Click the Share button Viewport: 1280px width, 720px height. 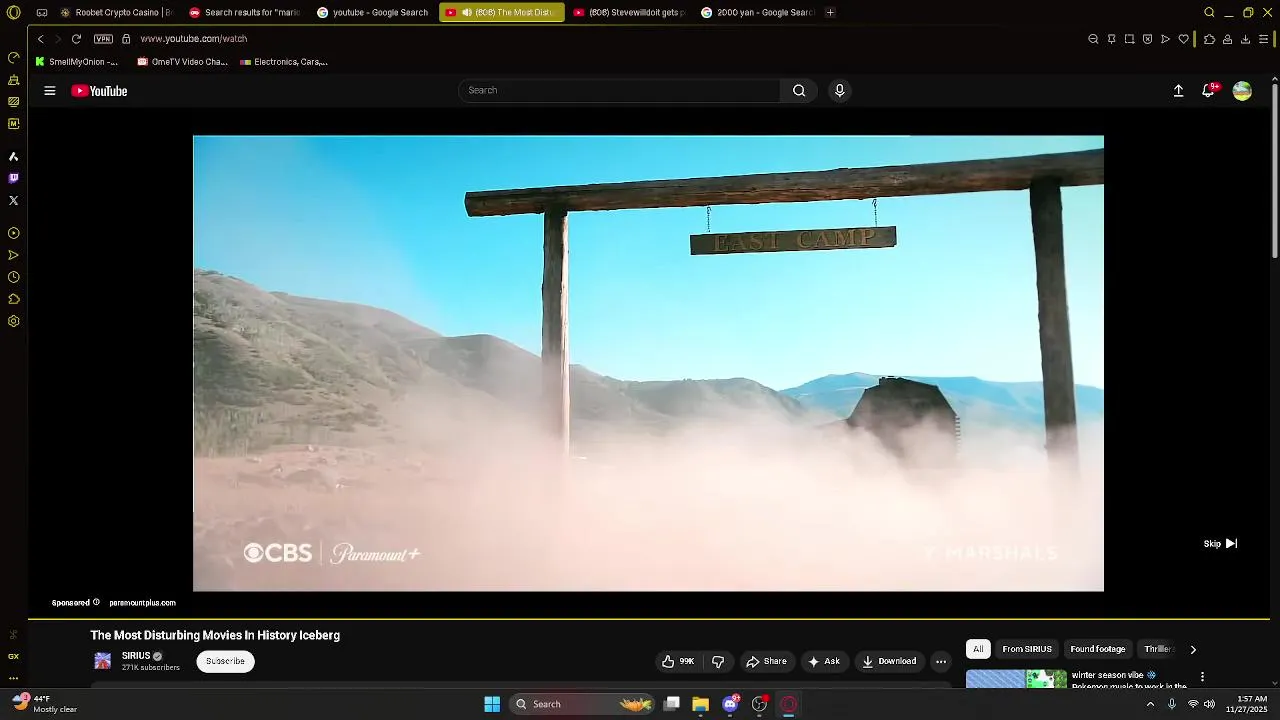click(x=767, y=661)
